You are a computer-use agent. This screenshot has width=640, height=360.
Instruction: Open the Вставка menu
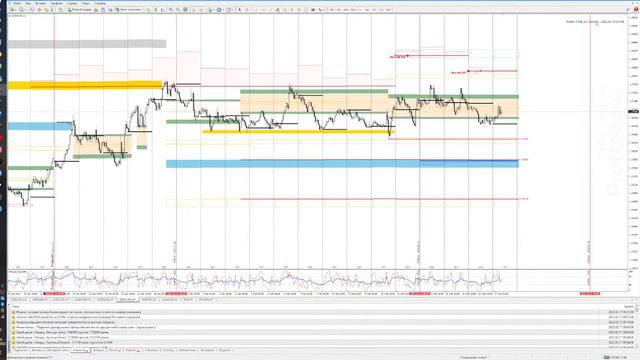[x=40, y=3]
